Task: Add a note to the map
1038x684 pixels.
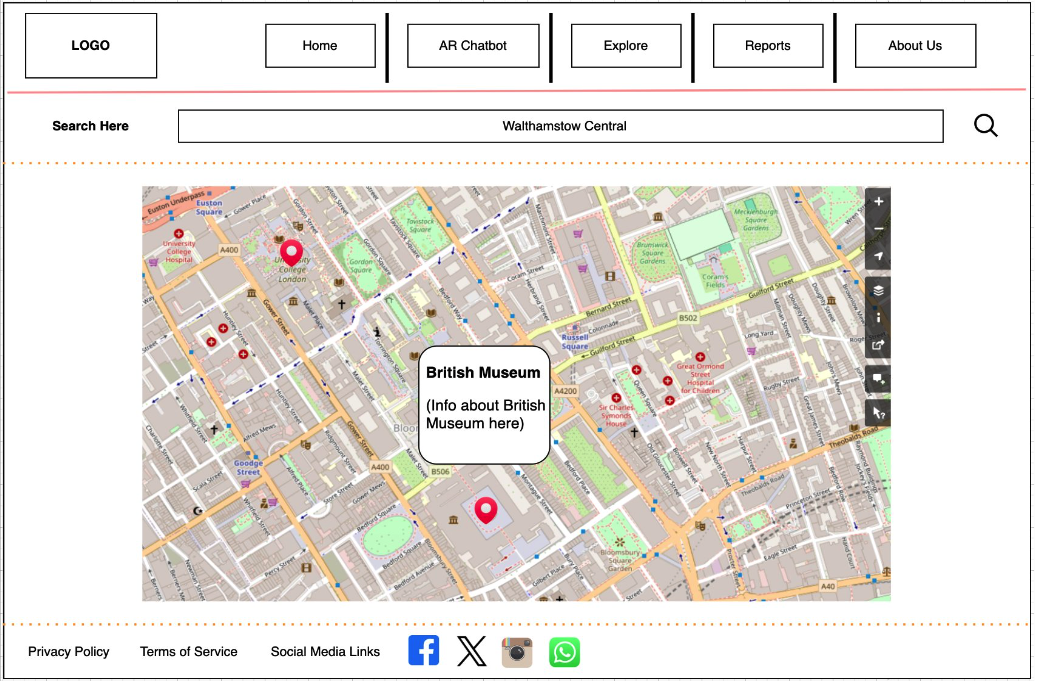Action: click(878, 380)
